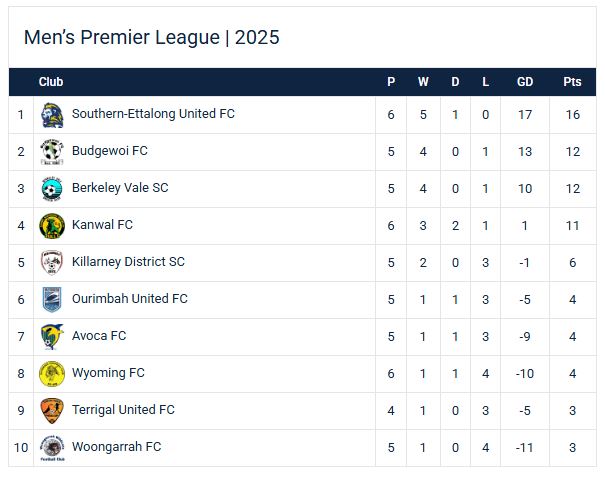
Task: Click the Wyoming FC club logo
Action: pyautogui.click(x=52, y=374)
